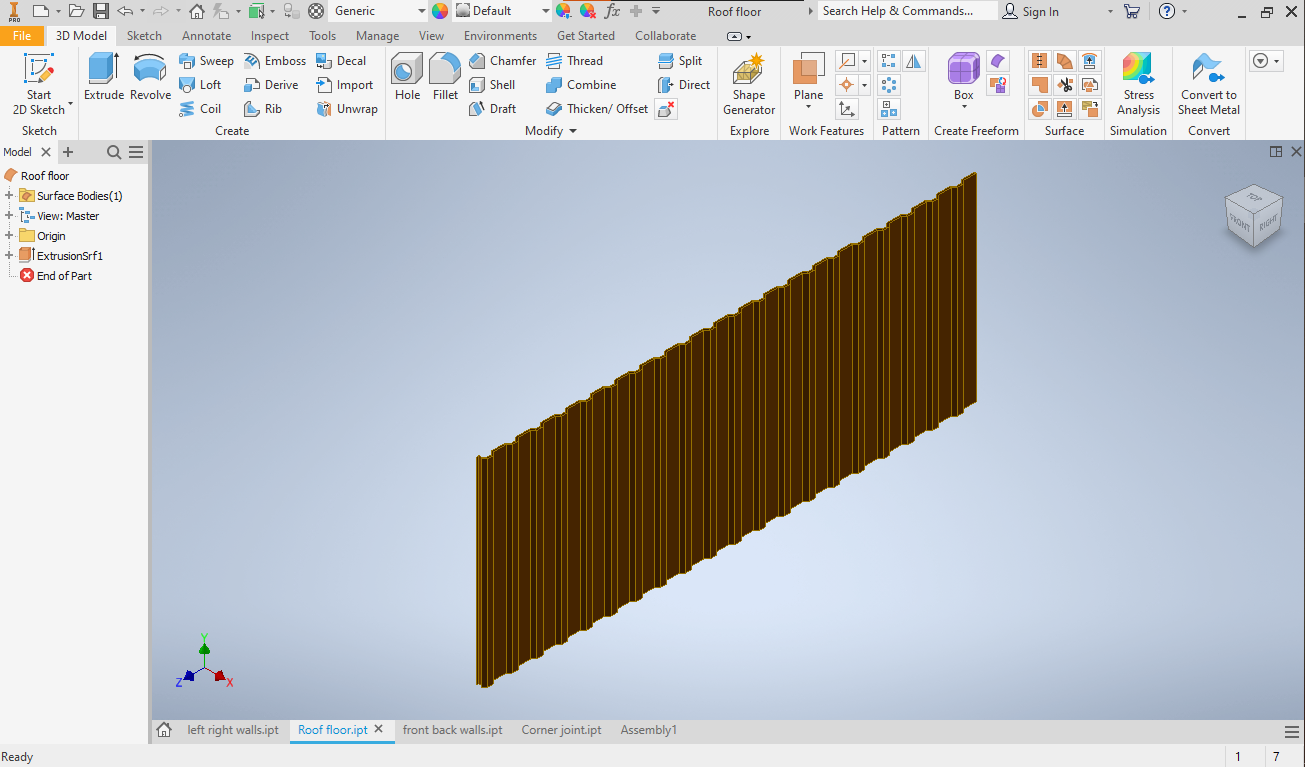Create a work Plane
1305x767 pixels.
point(808,76)
